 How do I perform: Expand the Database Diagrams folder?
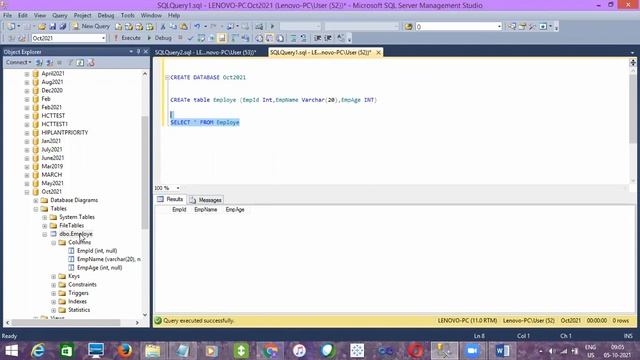36,200
